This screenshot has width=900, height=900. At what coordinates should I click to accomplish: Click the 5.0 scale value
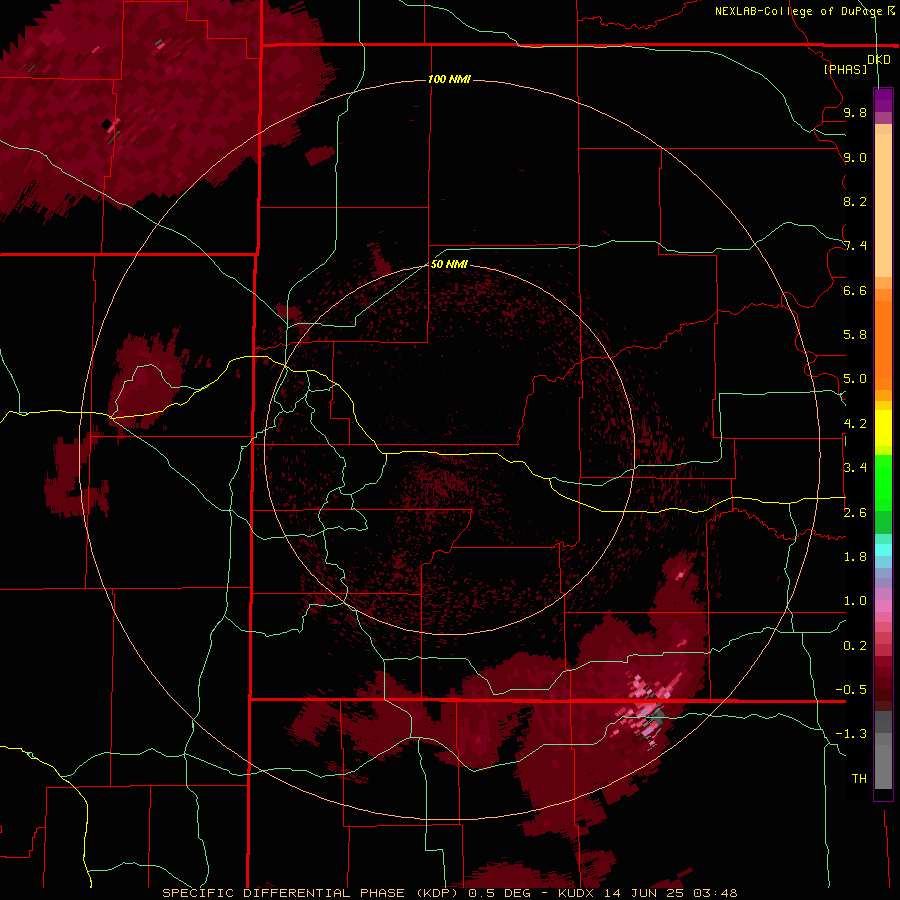tap(855, 379)
